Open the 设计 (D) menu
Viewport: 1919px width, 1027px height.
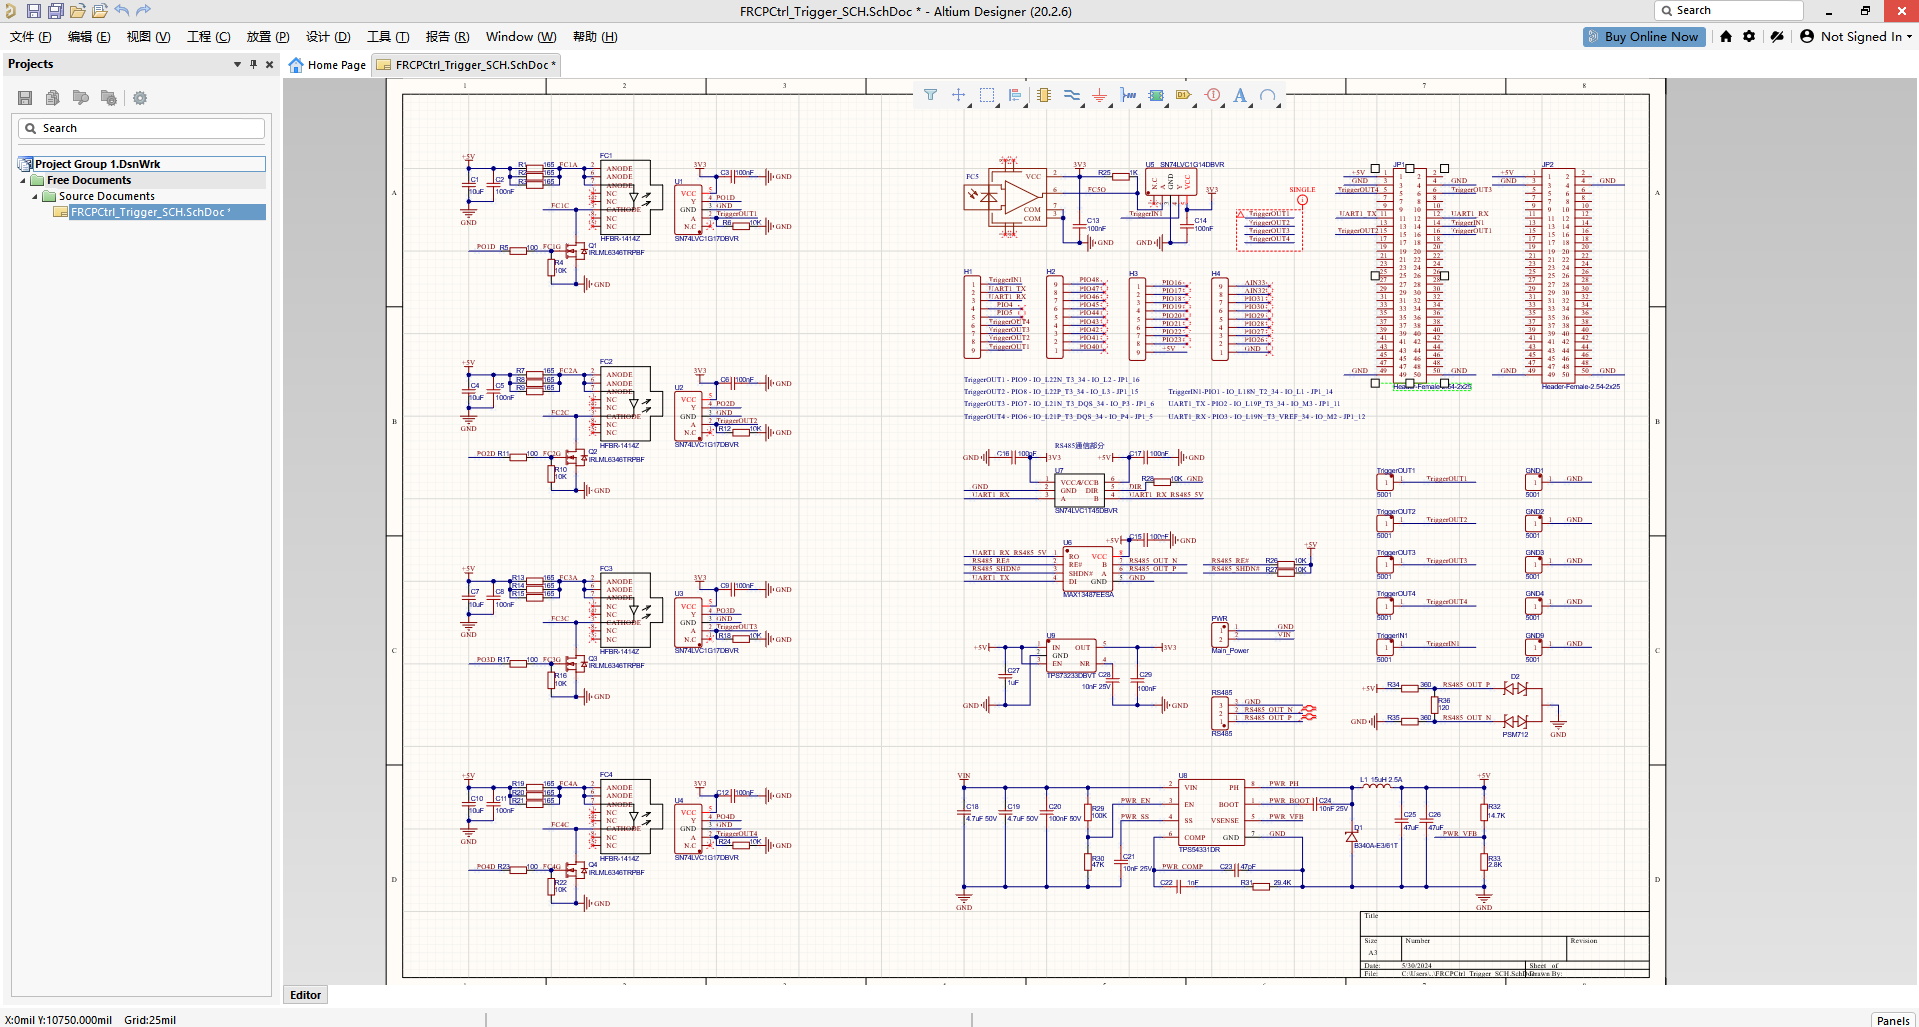328,37
